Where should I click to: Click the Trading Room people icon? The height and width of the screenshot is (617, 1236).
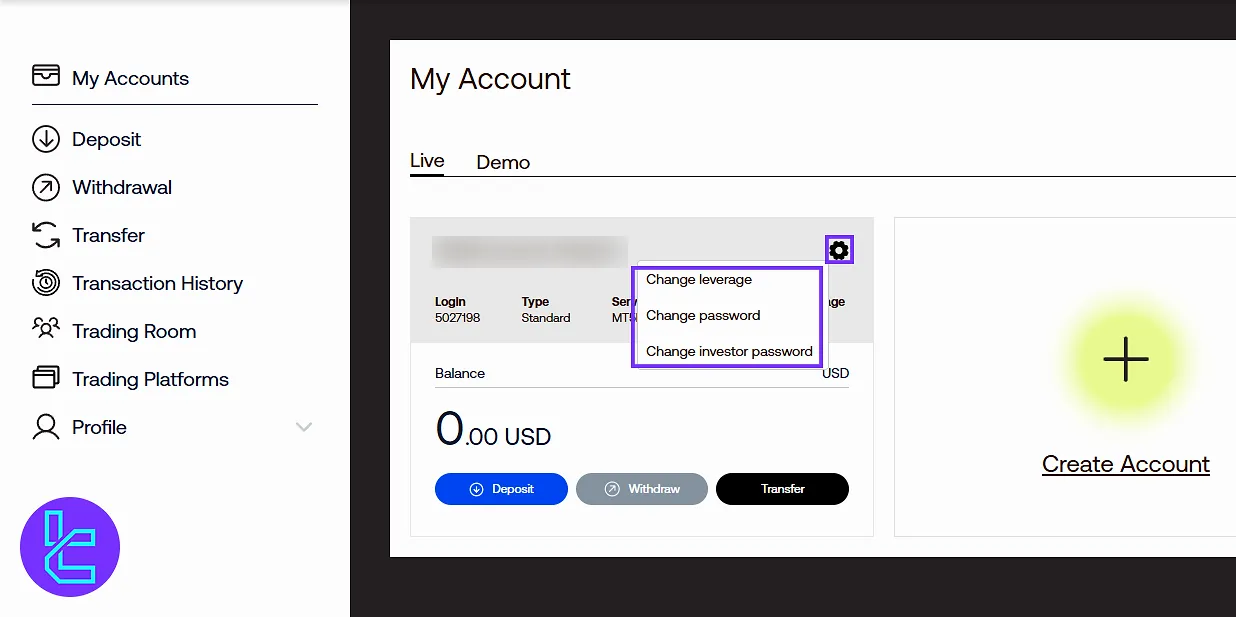tap(46, 329)
